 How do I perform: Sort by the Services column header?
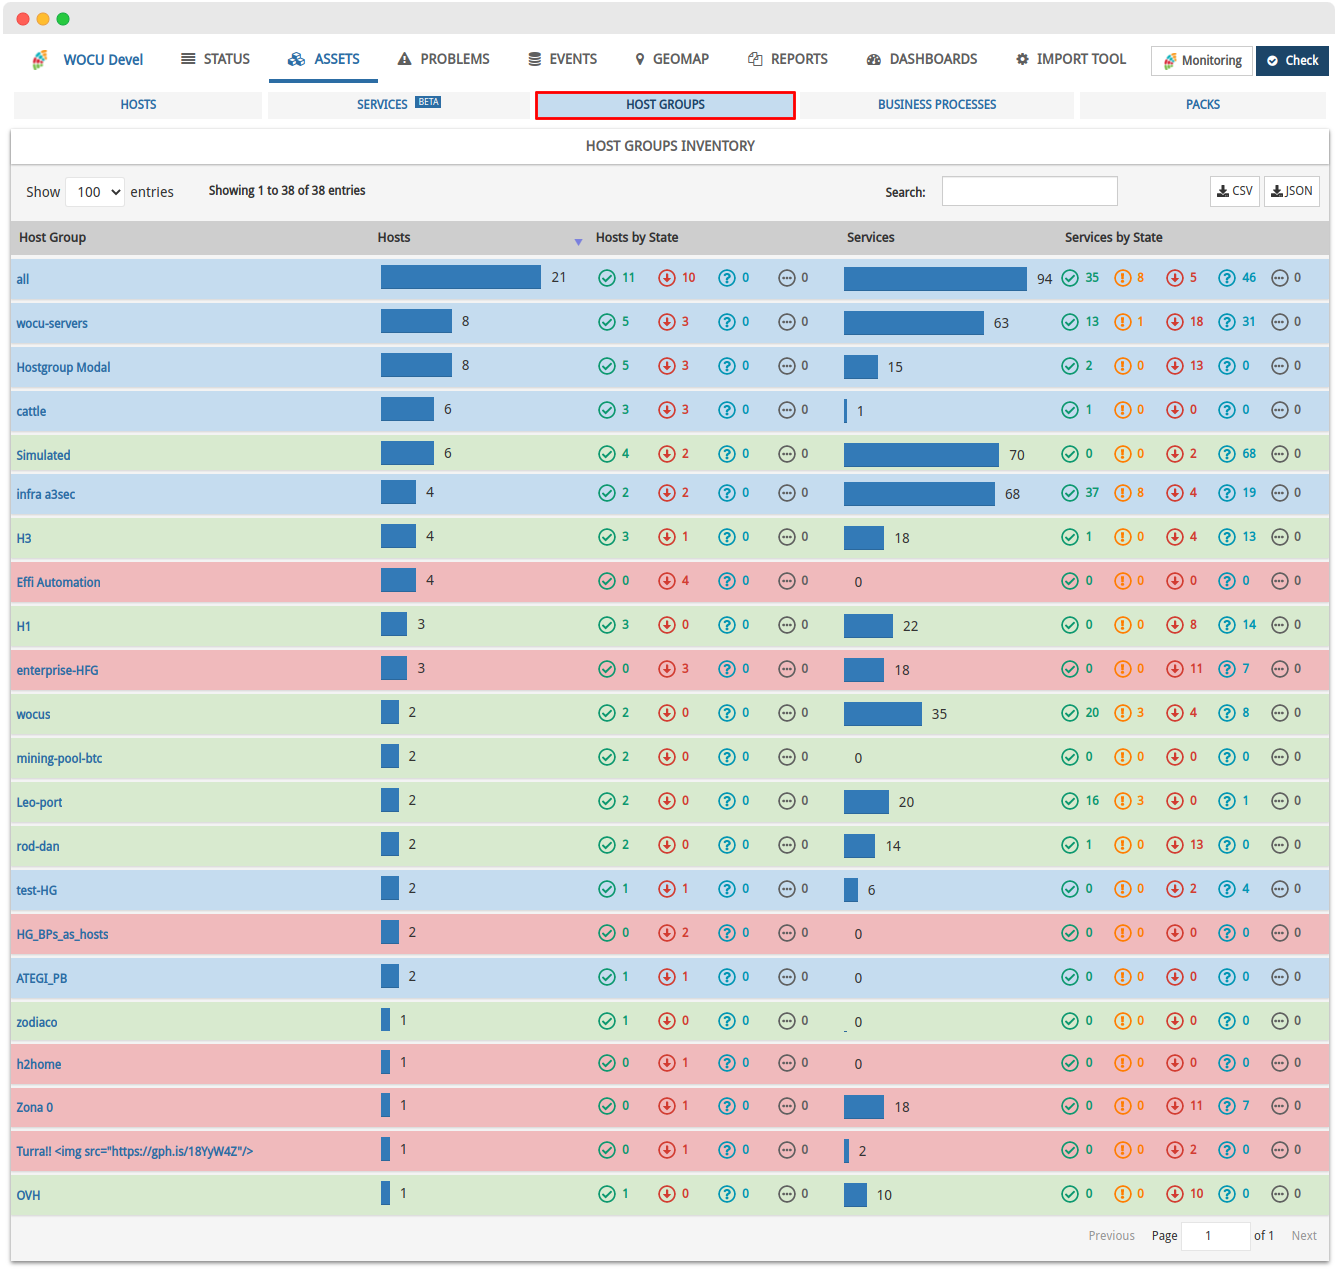(870, 238)
